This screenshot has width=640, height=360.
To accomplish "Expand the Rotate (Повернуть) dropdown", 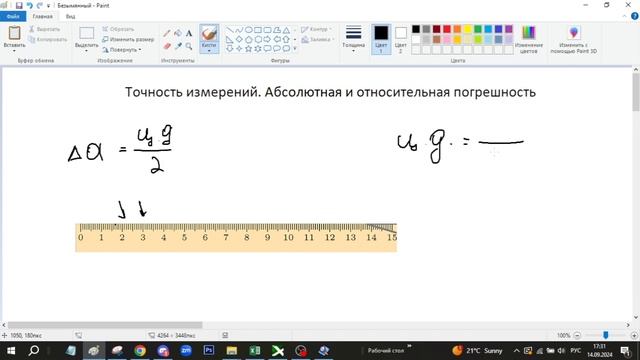I will pyautogui.click(x=140, y=50).
